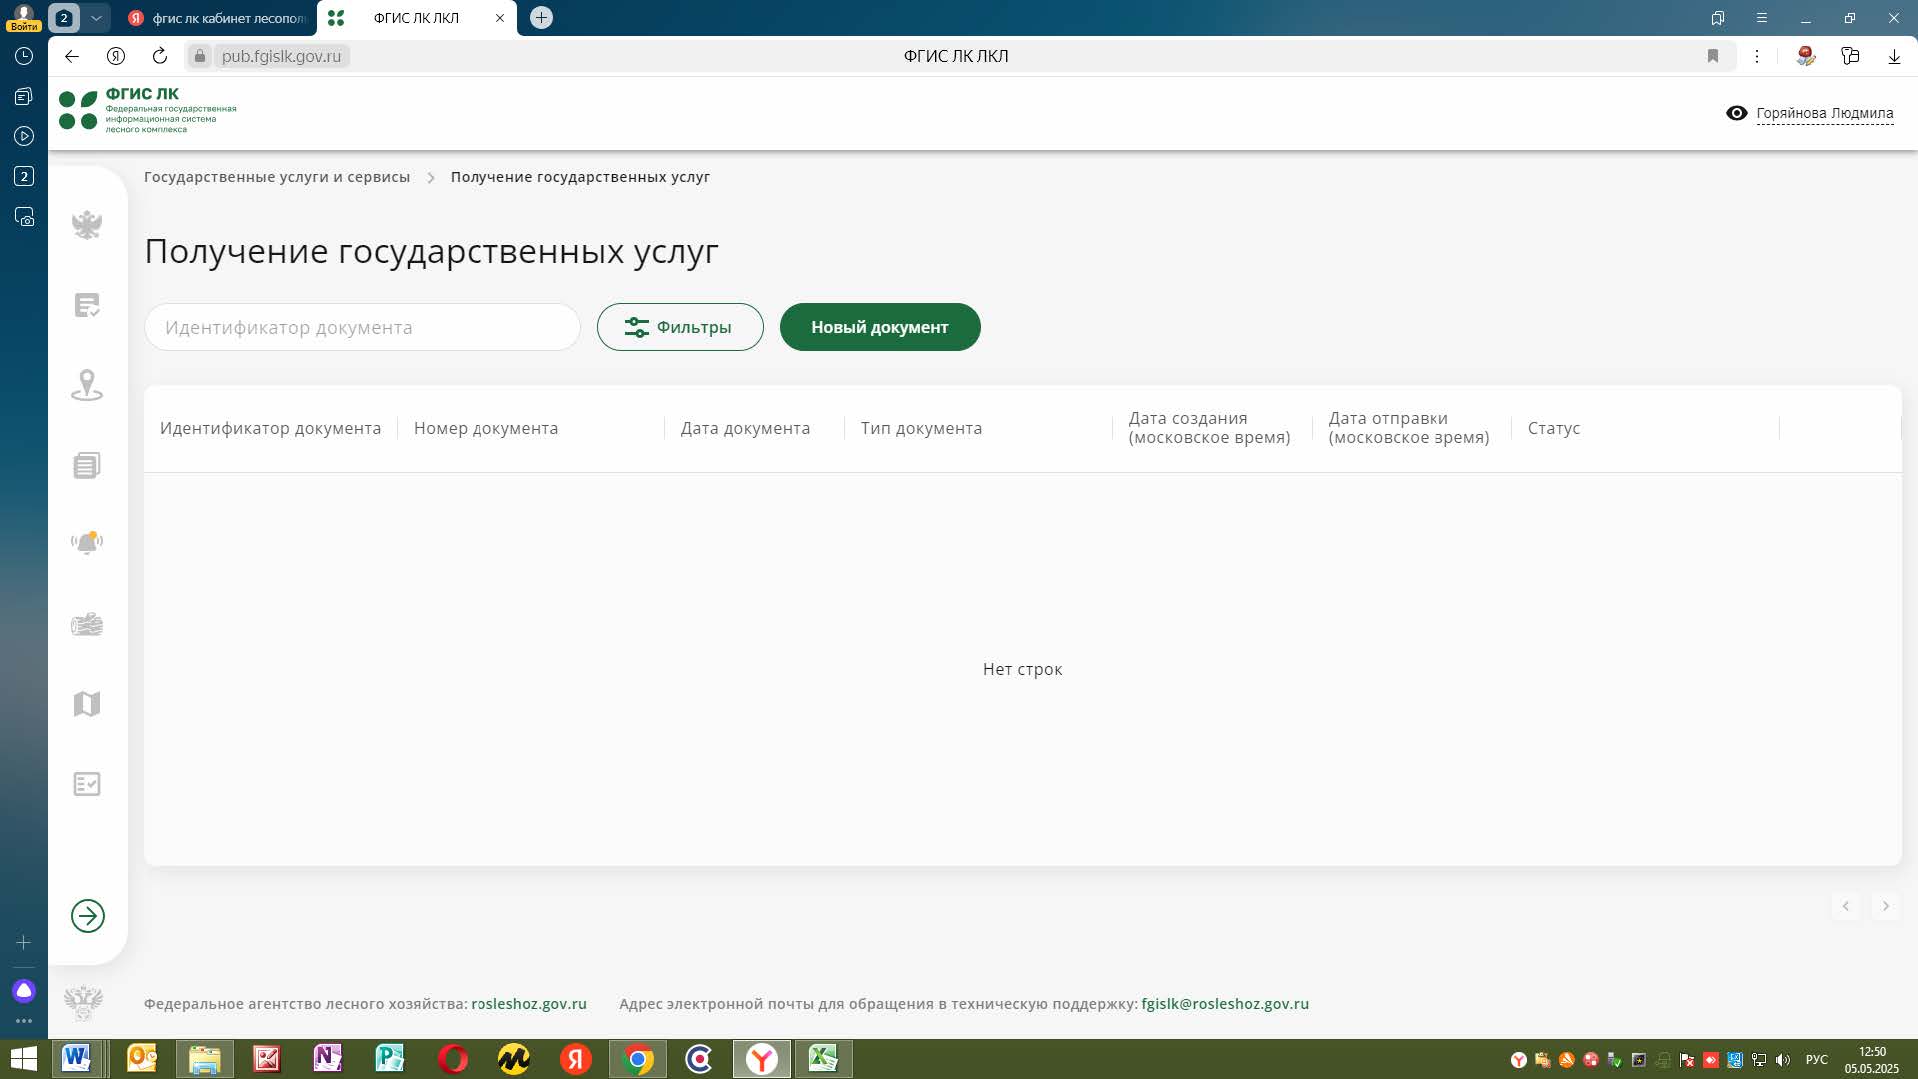
Task: Open browser history clock icon in side panel
Action: [x=24, y=56]
